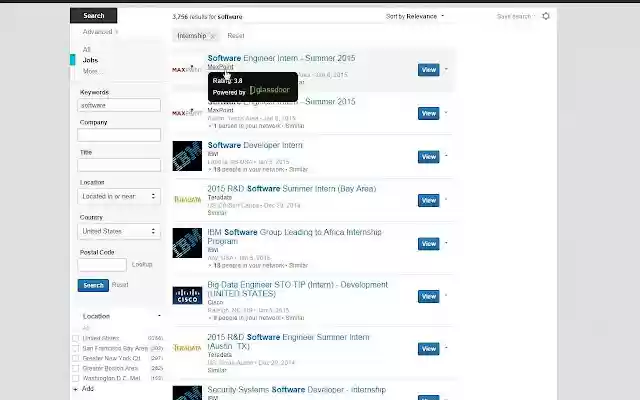Click the Postal Code Lookup link
Viewport: 640px width, 400px height.
tap(142, 264)
